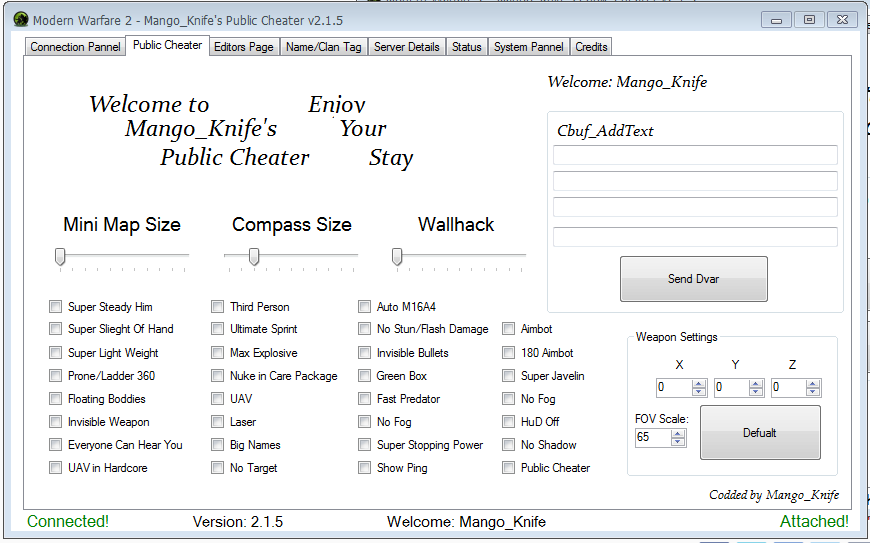Open the Status tab
This screenshot has height=543, width=870.
tap(467, 47)
